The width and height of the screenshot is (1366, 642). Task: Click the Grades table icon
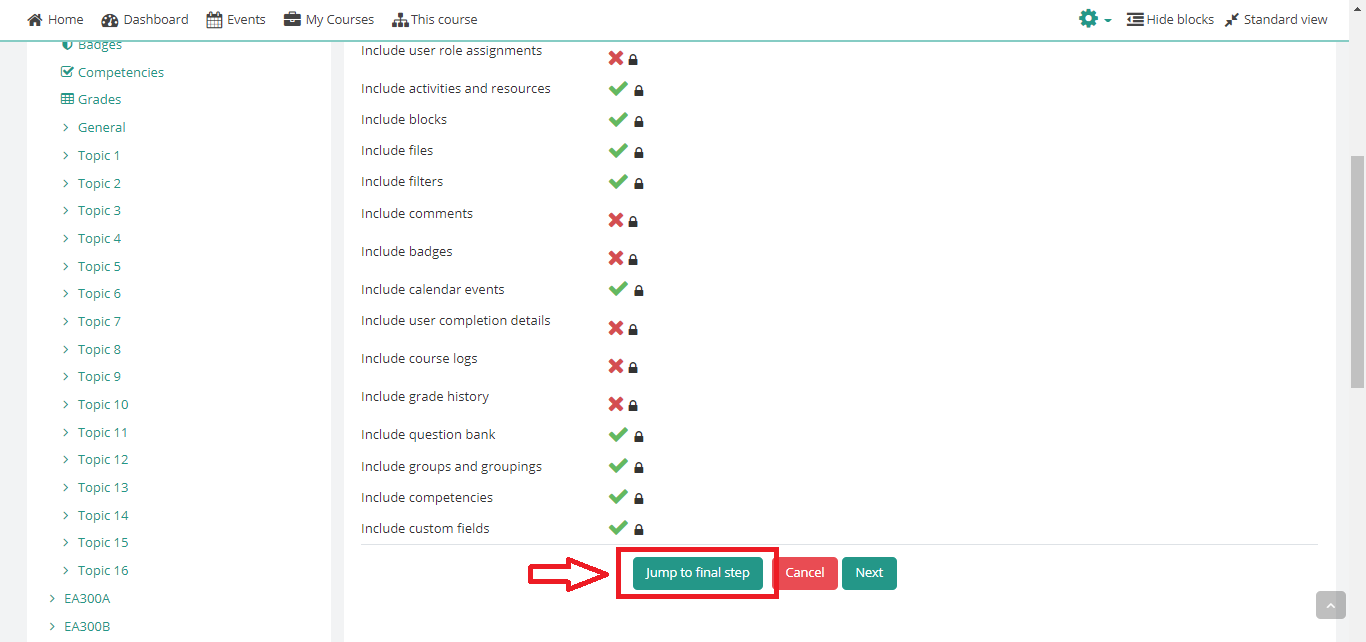coord(67,99)
